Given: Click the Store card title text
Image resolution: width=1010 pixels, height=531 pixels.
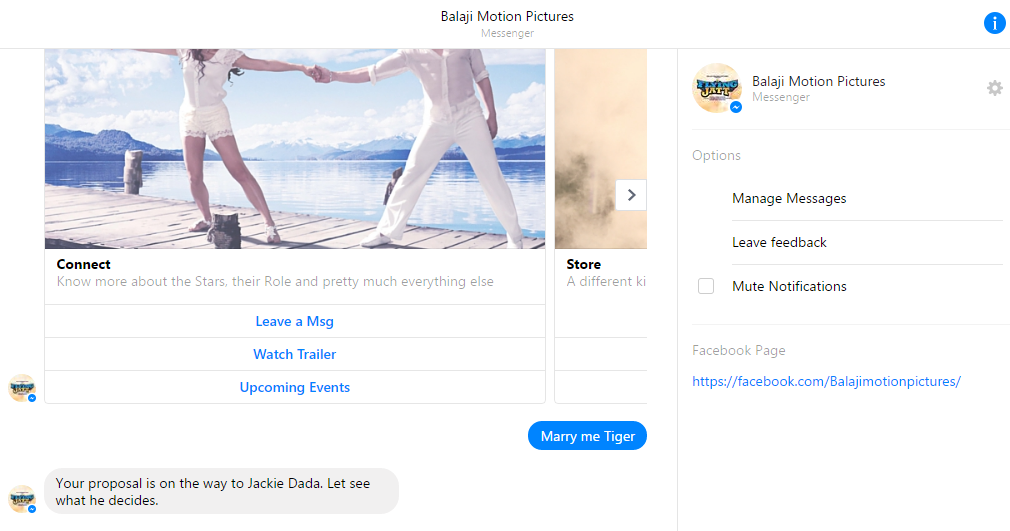Looking at the screenshot, I should (x=584, y=264).
